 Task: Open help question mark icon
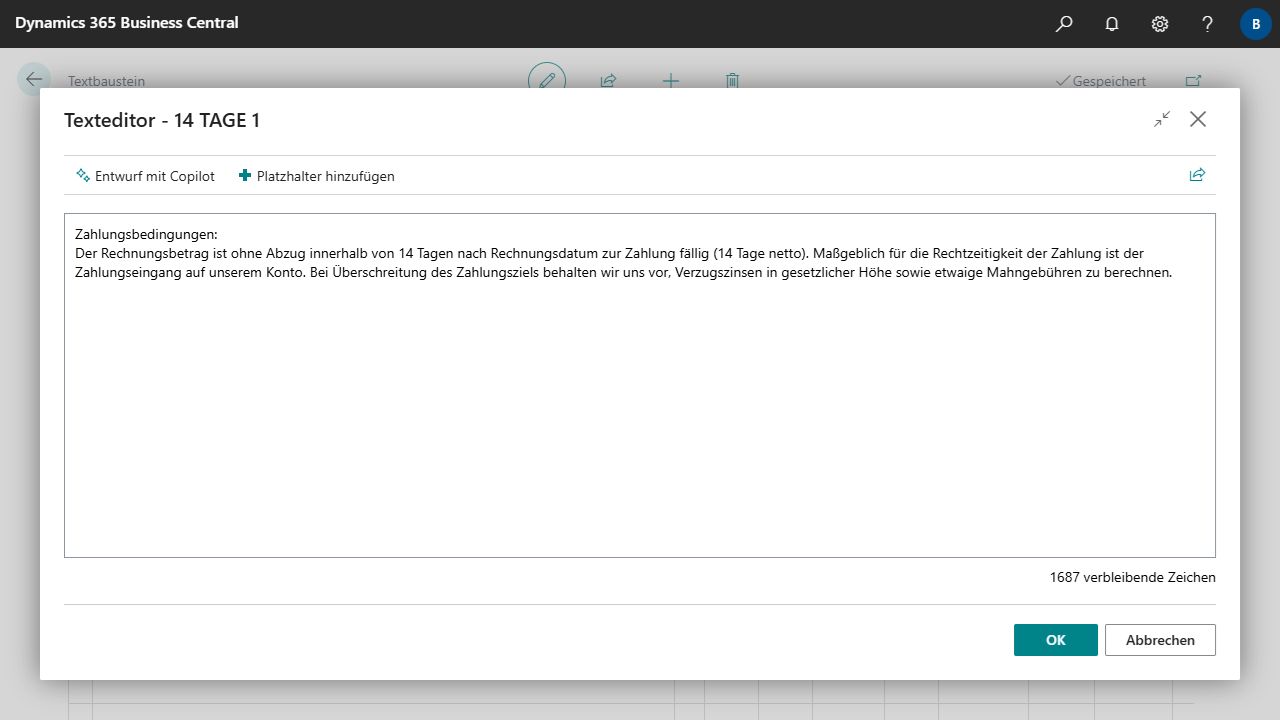(x=1208, y=23)
